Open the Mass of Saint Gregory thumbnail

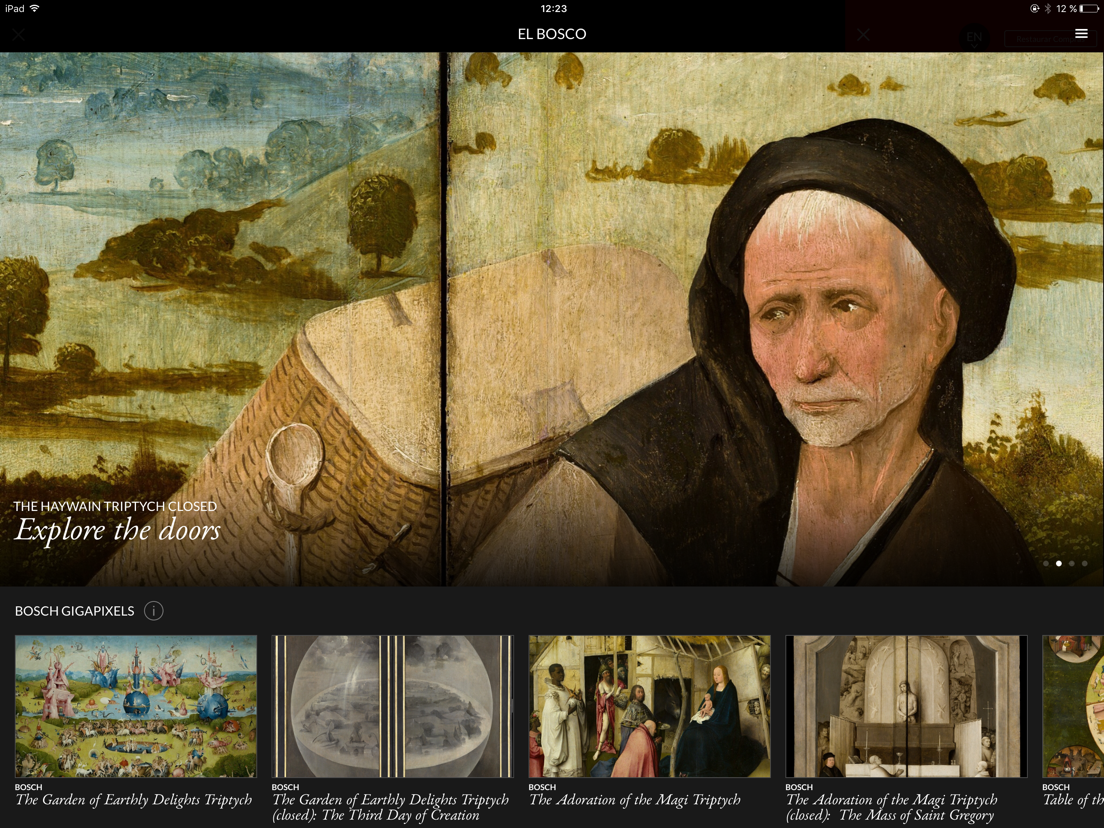(x=906, y=706)
